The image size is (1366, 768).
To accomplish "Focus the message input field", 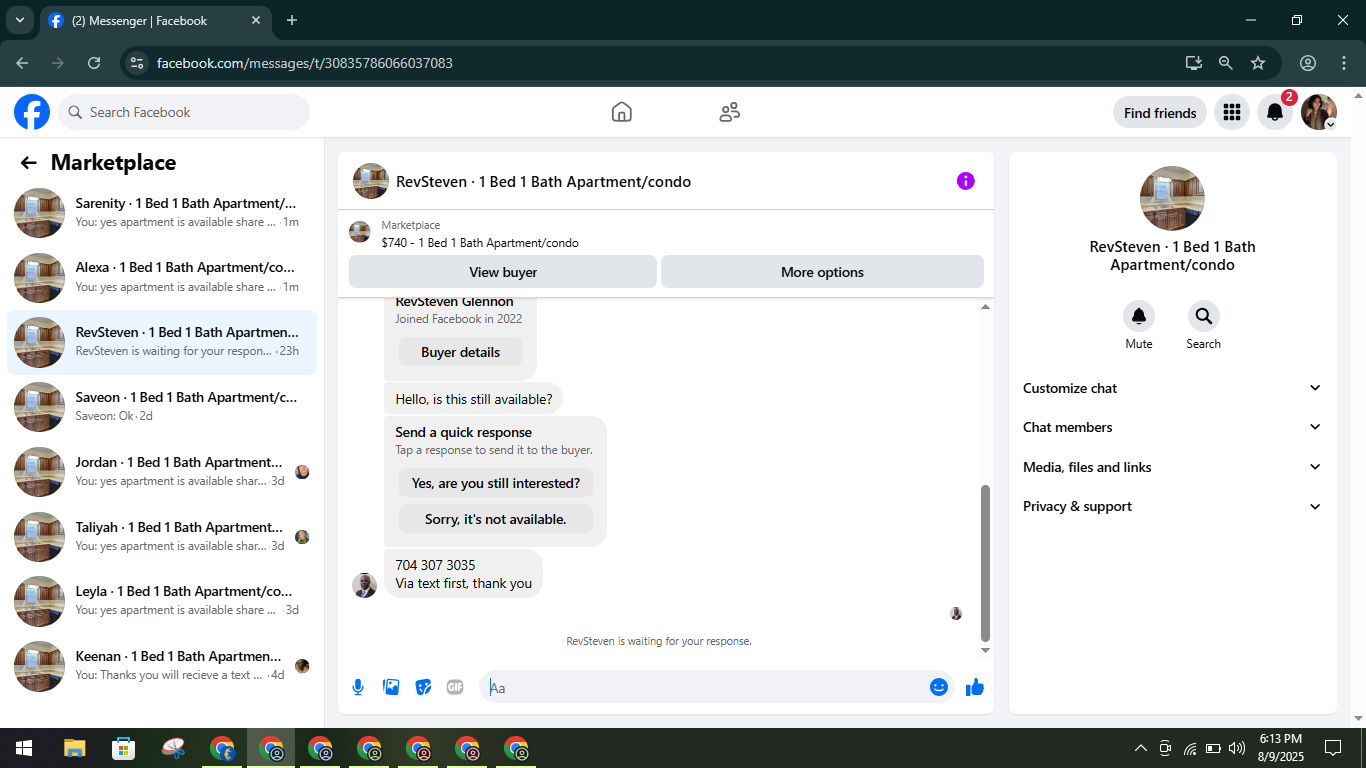I will pos(704,687).
